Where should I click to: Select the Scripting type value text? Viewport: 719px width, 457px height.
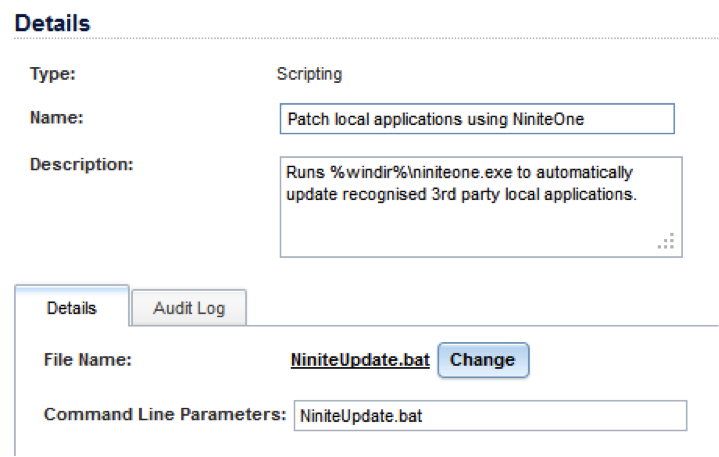pyautogui.click(x=309, y=74)
